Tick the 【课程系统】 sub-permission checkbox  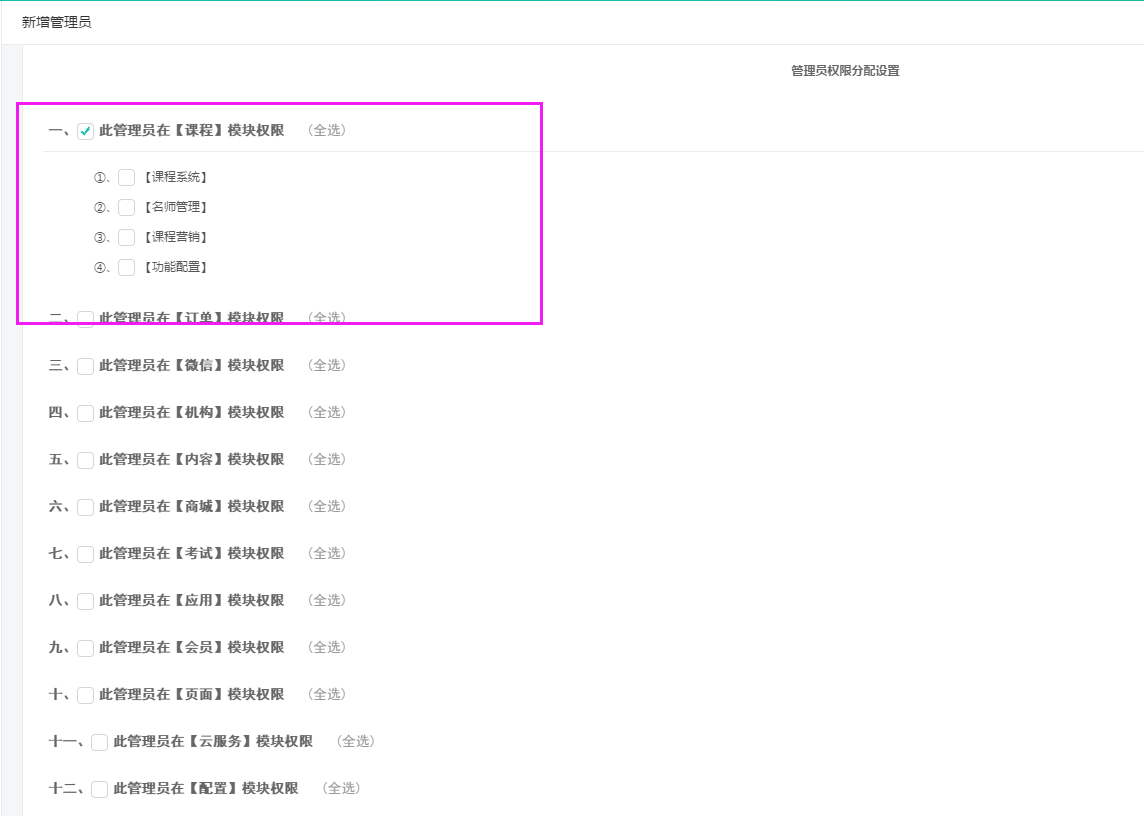pyautogui.click(x=126, y=178)
